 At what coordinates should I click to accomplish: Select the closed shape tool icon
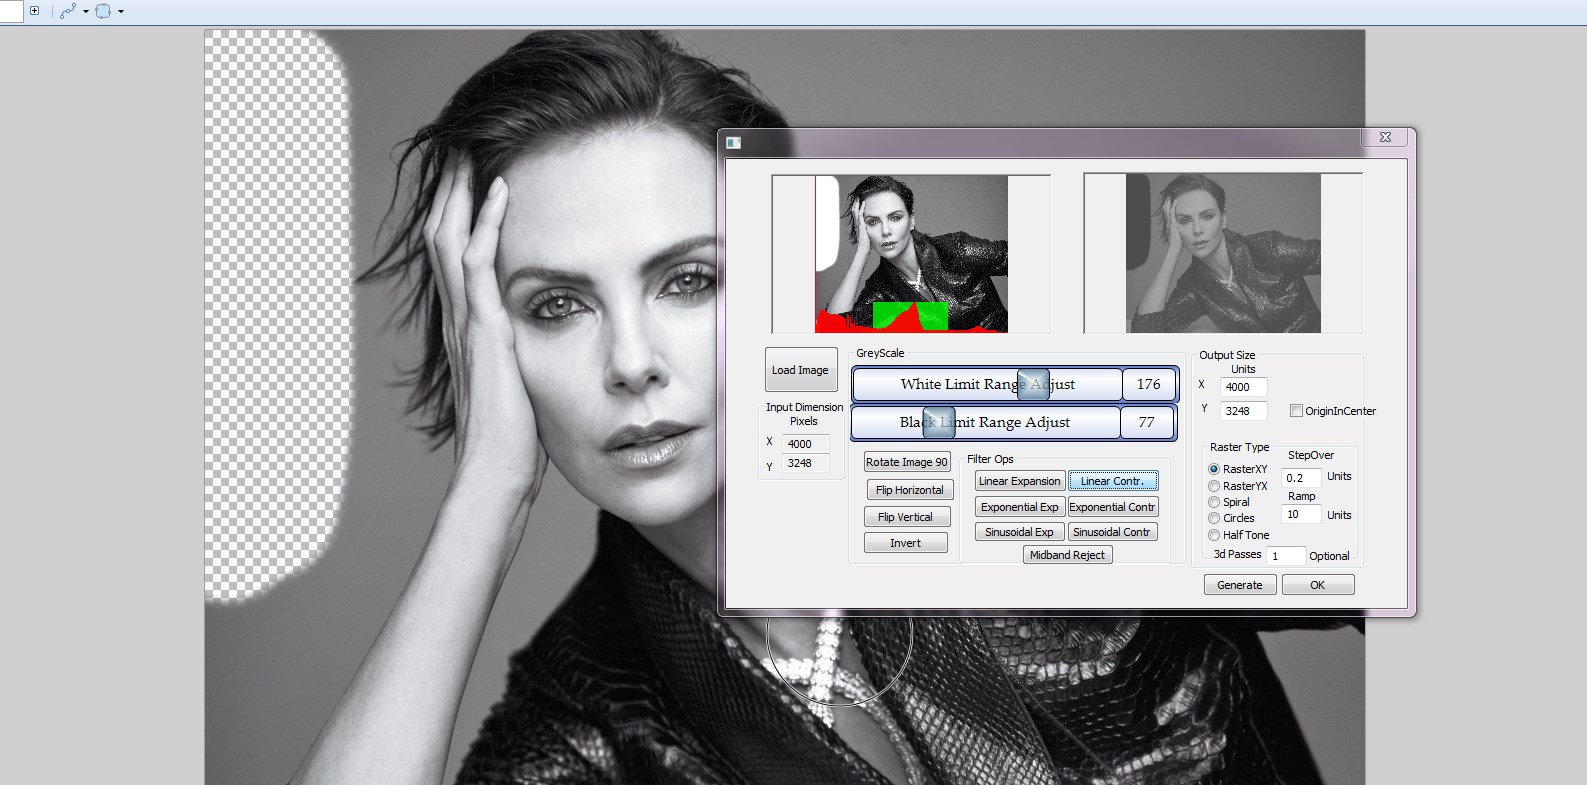[103, 11]
